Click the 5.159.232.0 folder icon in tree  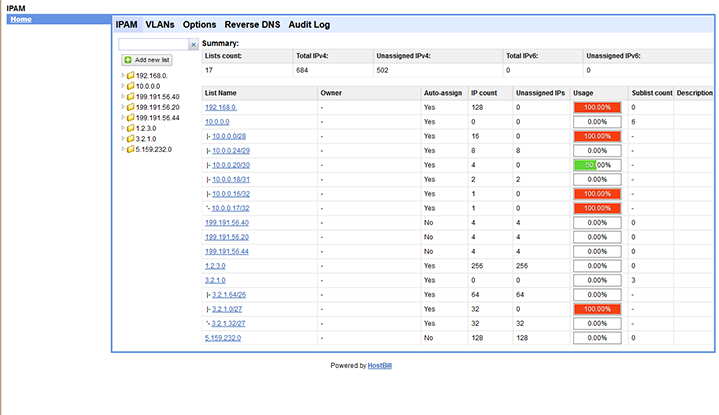[x=130, y=149]
